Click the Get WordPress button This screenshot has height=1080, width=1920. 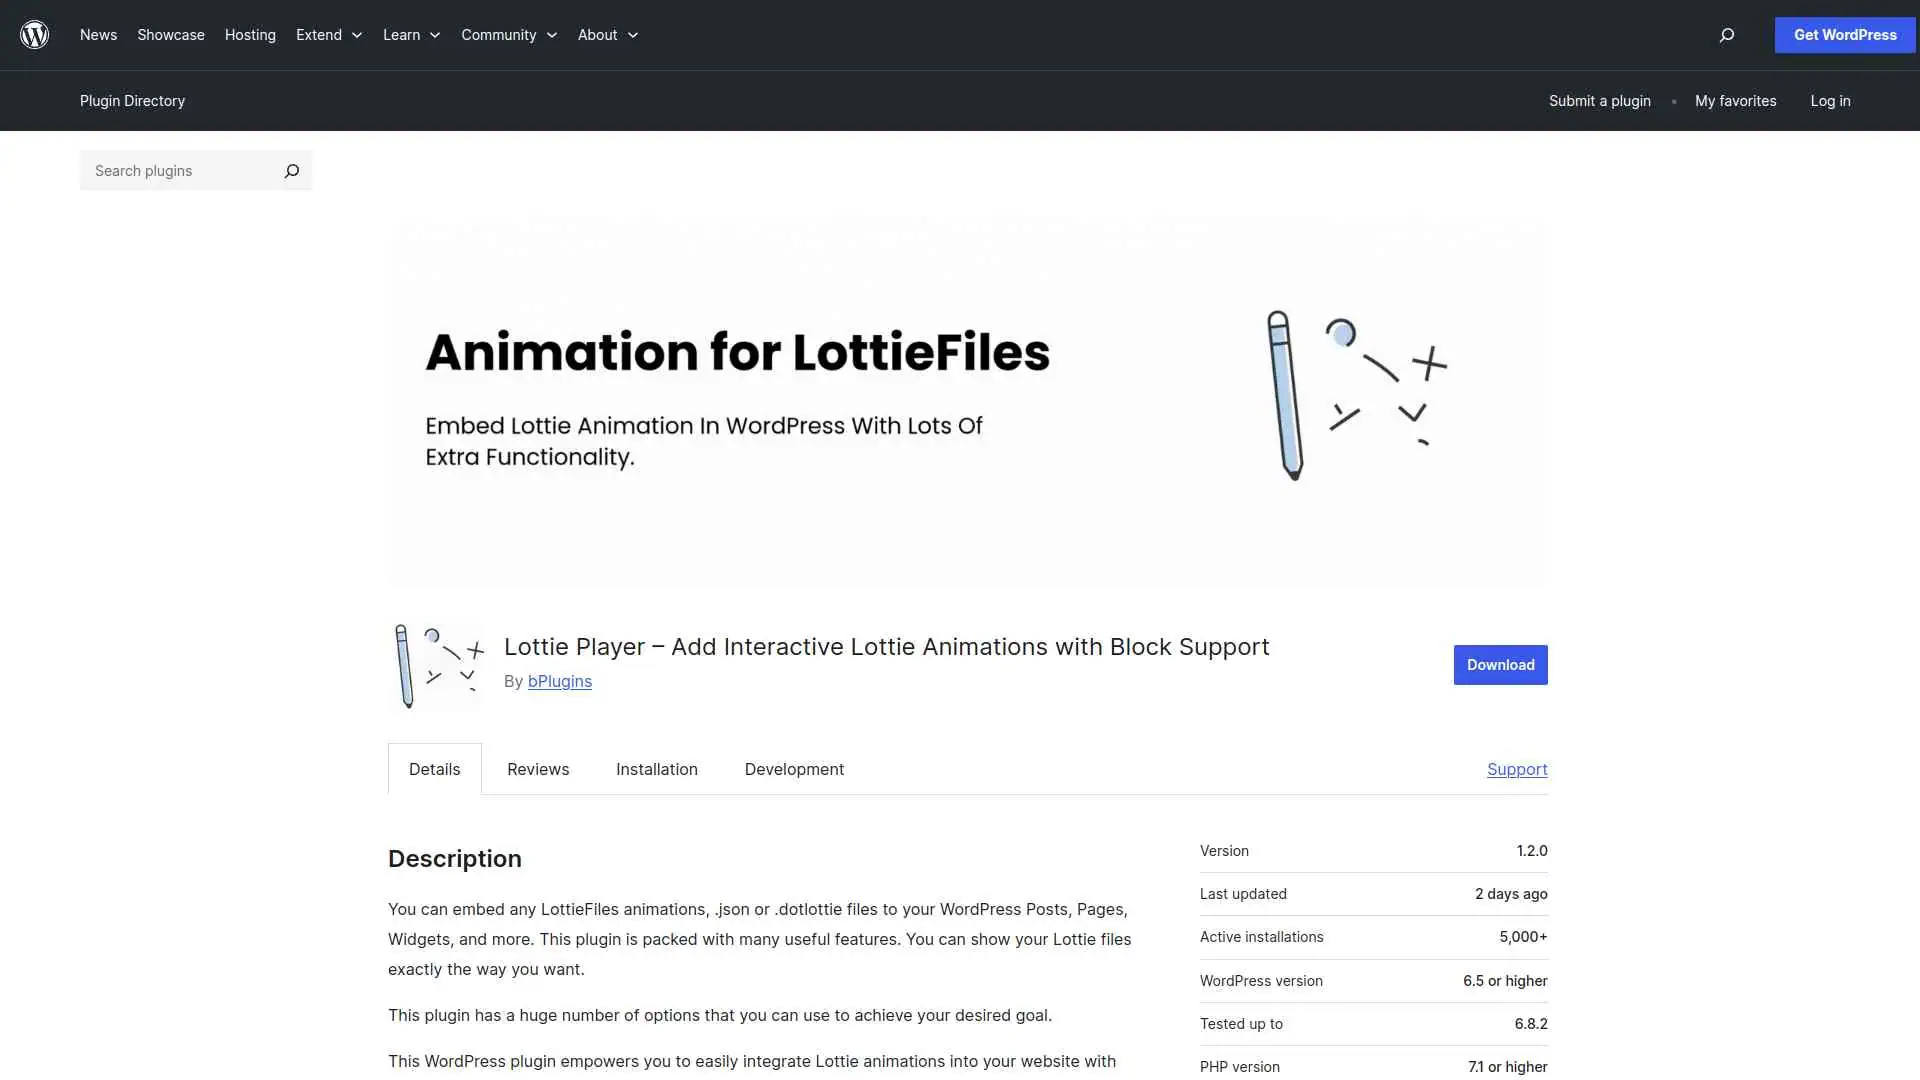click(1844, 35)
